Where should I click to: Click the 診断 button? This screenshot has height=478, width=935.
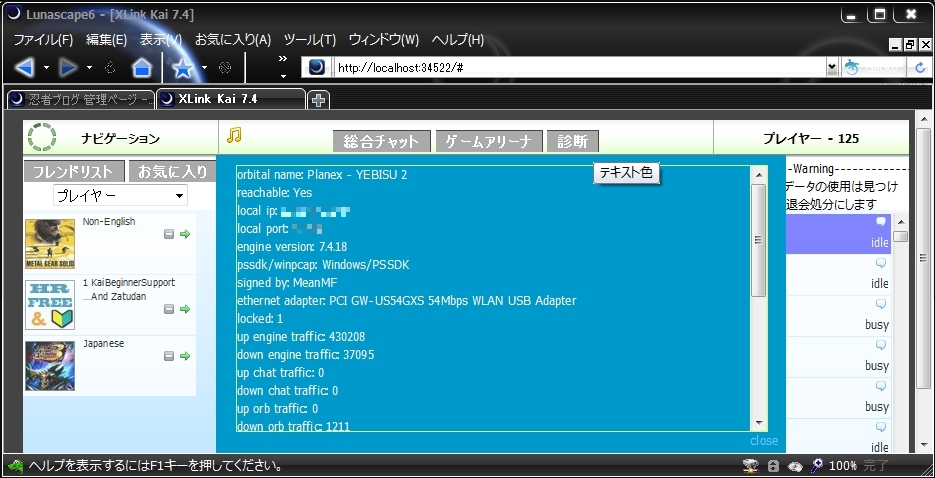[572, 141]
